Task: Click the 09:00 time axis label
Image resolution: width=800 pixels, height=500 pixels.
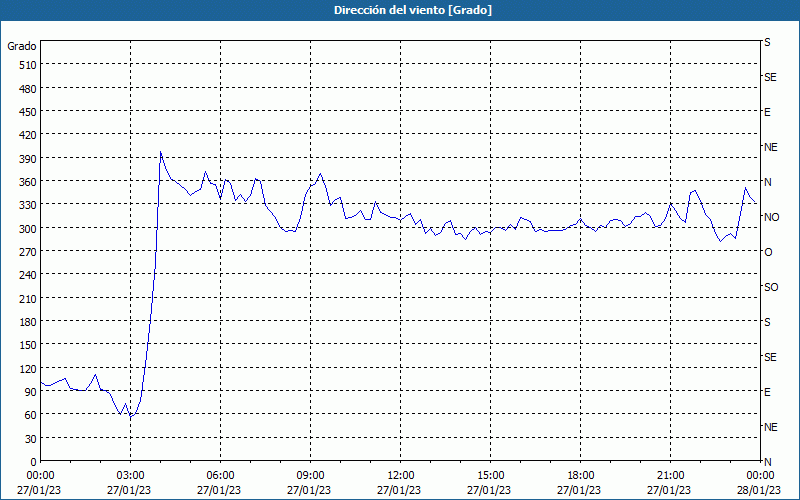Action: pyautogui.click(x=311, y=476)
